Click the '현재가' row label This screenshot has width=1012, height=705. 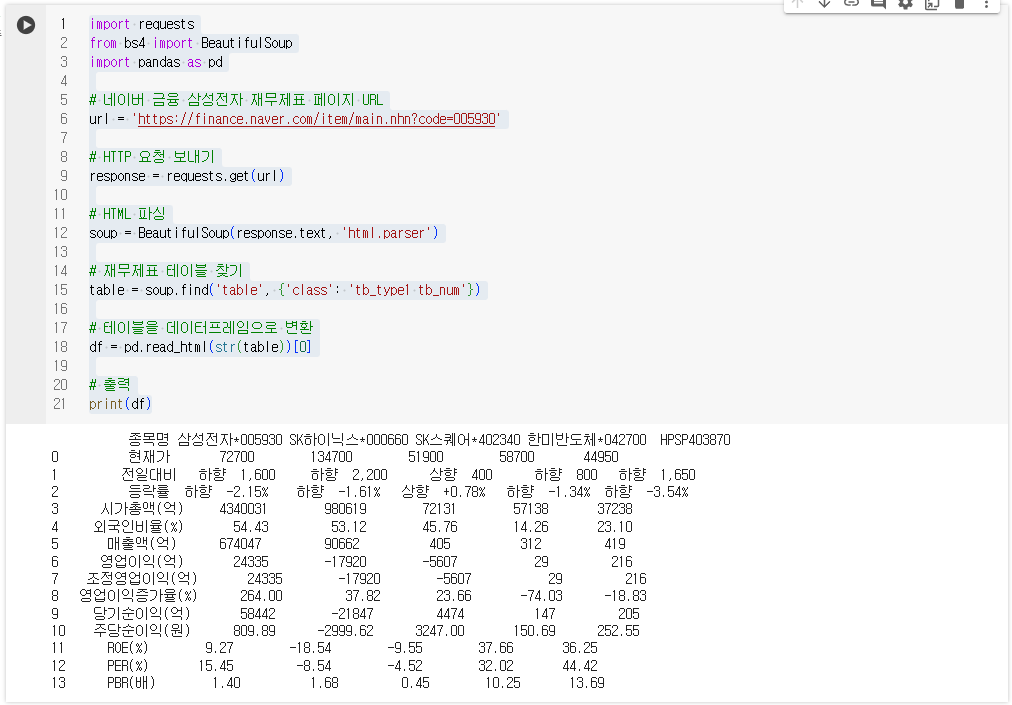[x=148, y=457]
